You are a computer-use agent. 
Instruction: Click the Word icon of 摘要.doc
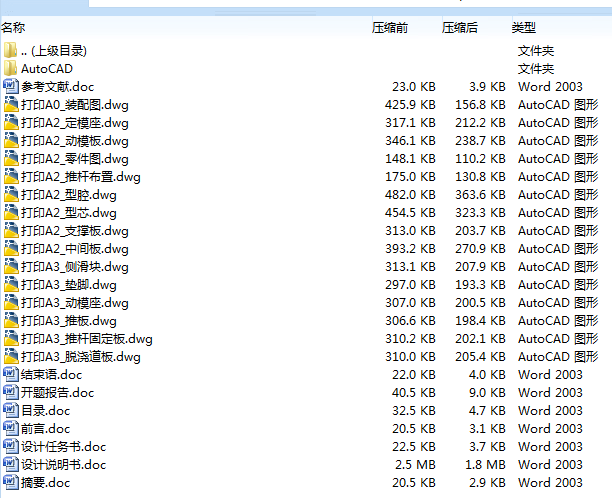point(11,482)
